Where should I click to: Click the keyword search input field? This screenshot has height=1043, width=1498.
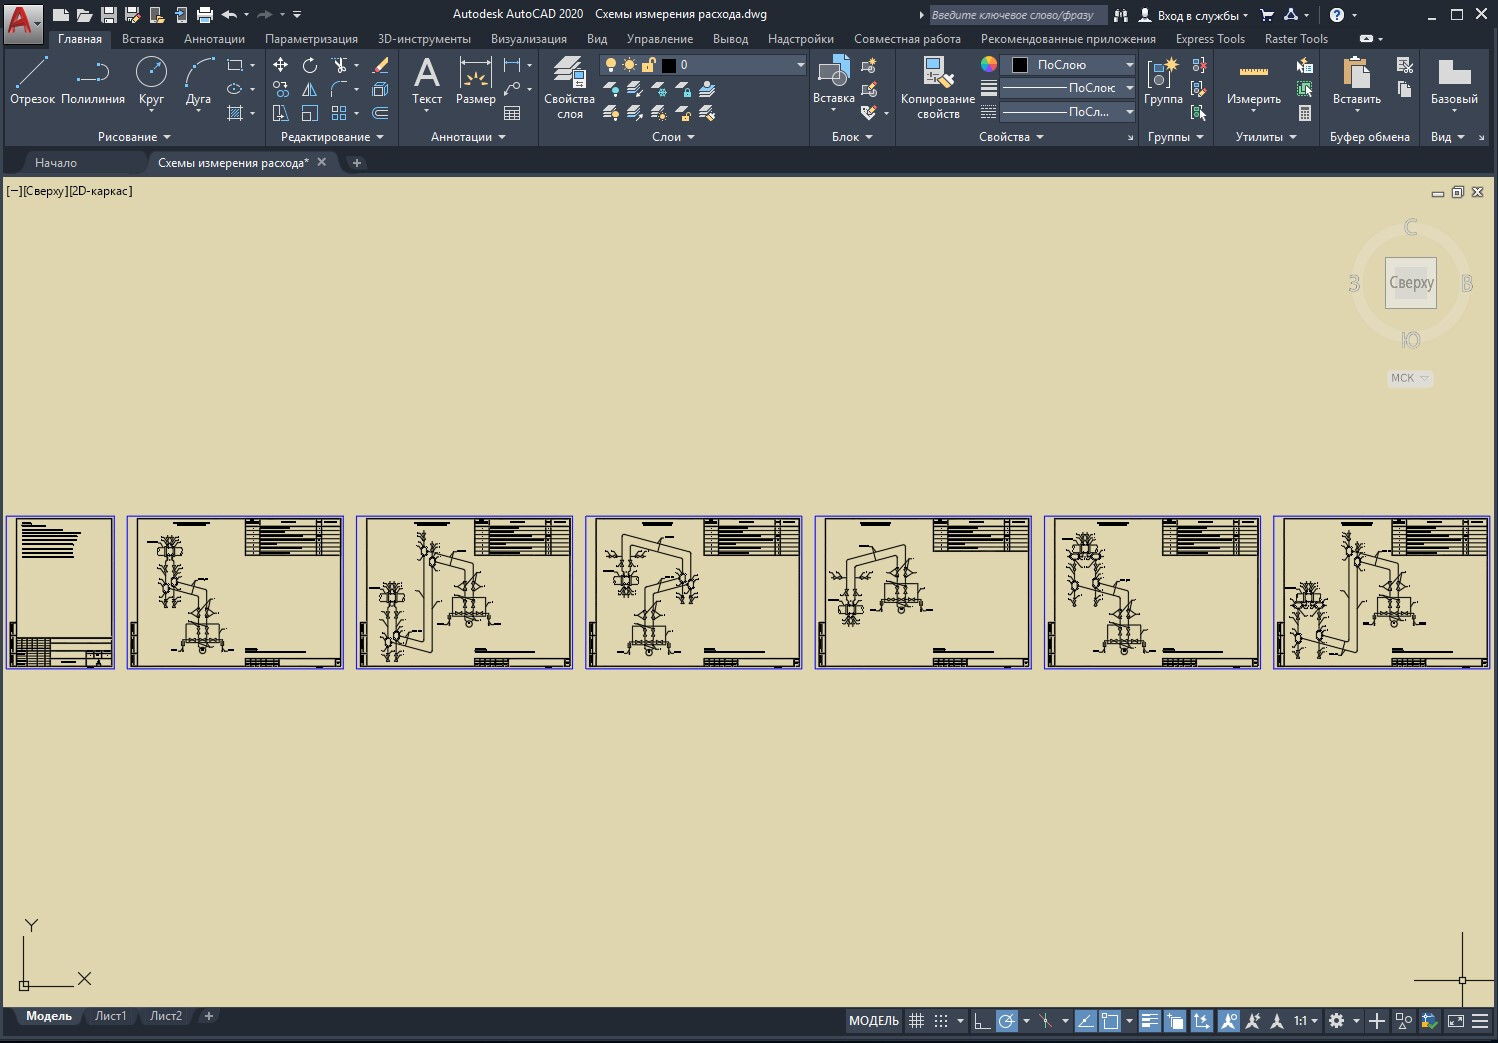point(1015,15)
